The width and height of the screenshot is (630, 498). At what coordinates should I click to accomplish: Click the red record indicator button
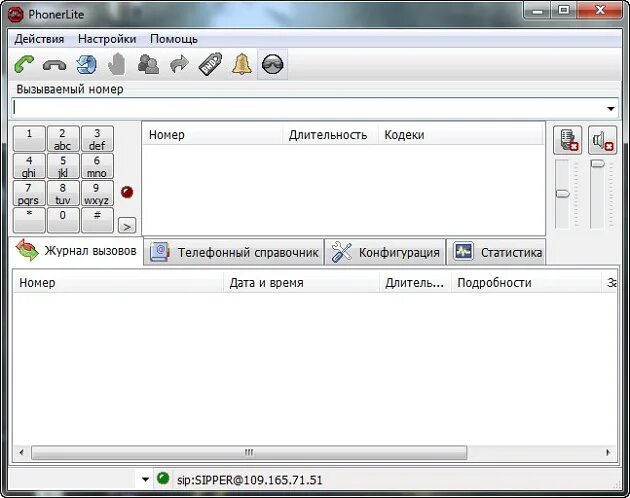pyautogui.click(x=127, y=192)
